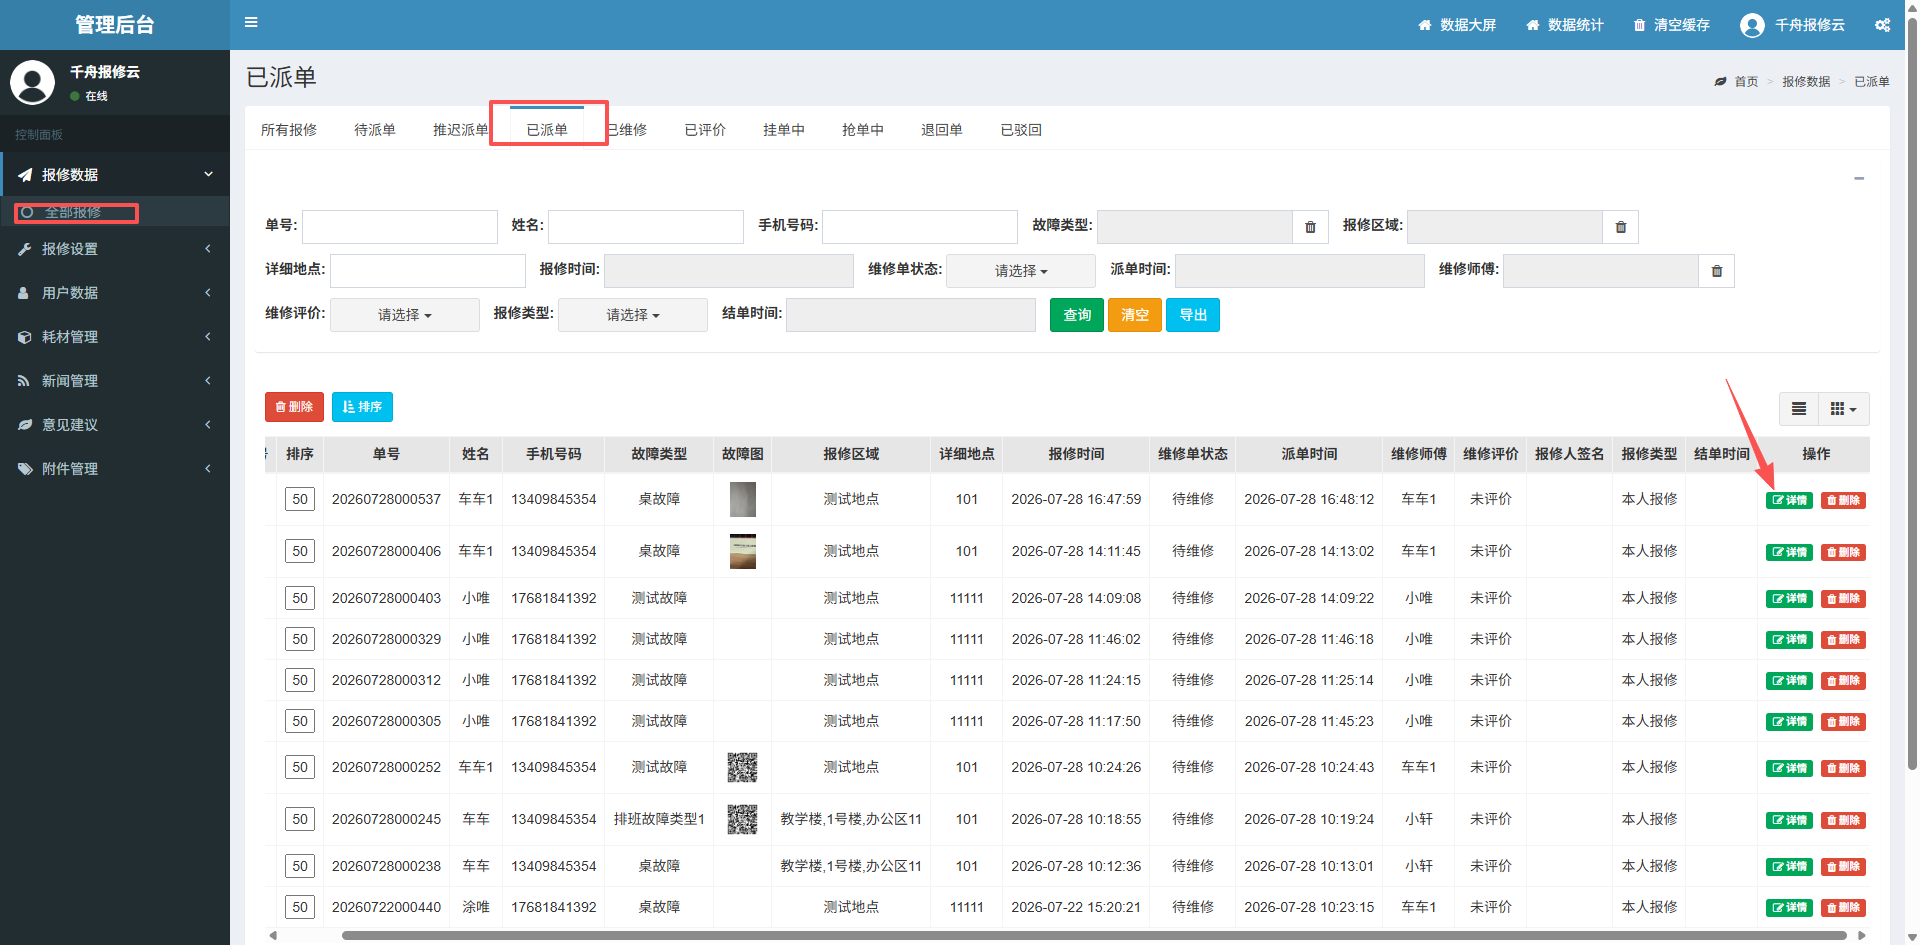Image resolution: width=1920 pixels, height=945 pixels.
Task: Click the blue 导出 button
Action: 1193,315
